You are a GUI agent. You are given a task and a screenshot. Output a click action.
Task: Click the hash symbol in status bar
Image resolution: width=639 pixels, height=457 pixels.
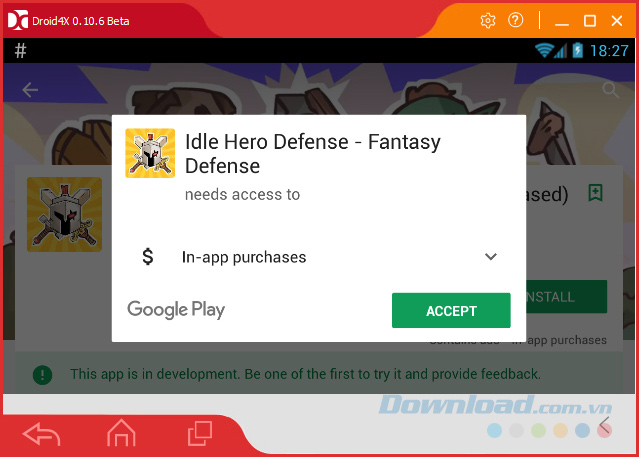coord(20,51)
